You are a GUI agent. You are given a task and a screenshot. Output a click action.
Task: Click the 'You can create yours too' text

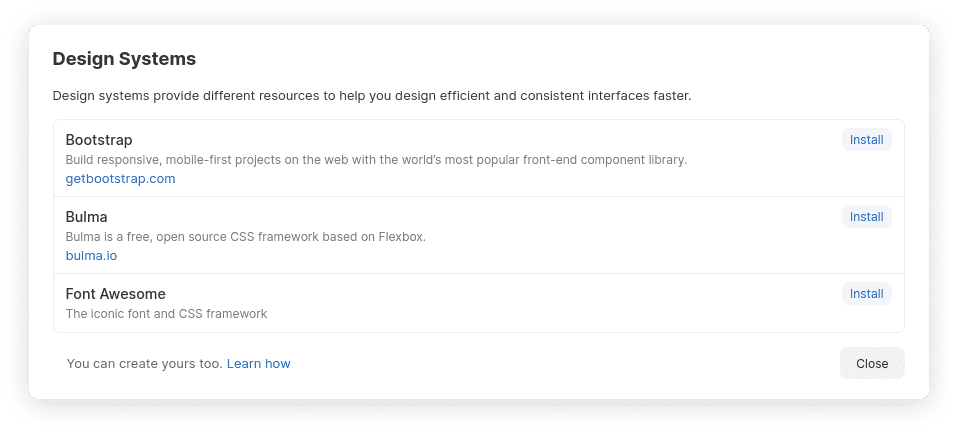pos(144,364)
